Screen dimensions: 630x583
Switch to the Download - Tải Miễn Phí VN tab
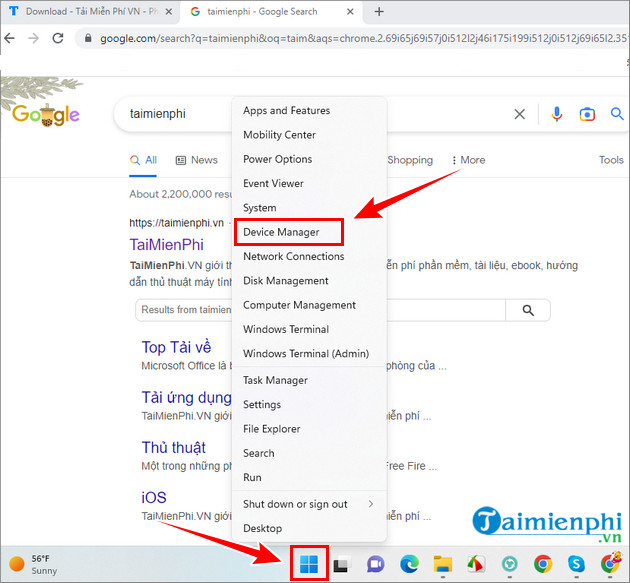click(90, 12)
